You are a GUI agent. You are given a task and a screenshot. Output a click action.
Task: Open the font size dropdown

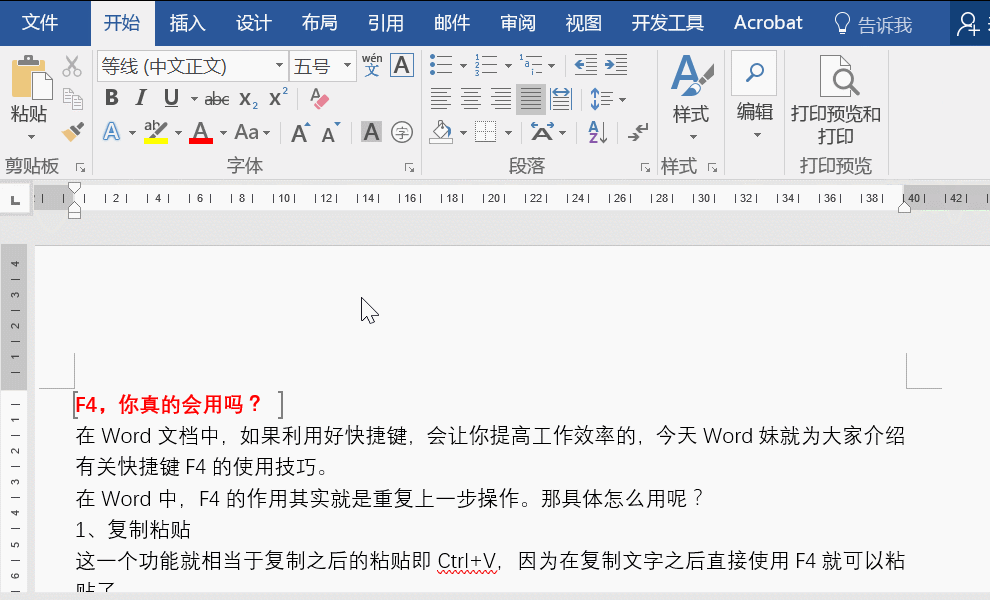(347, 66)
